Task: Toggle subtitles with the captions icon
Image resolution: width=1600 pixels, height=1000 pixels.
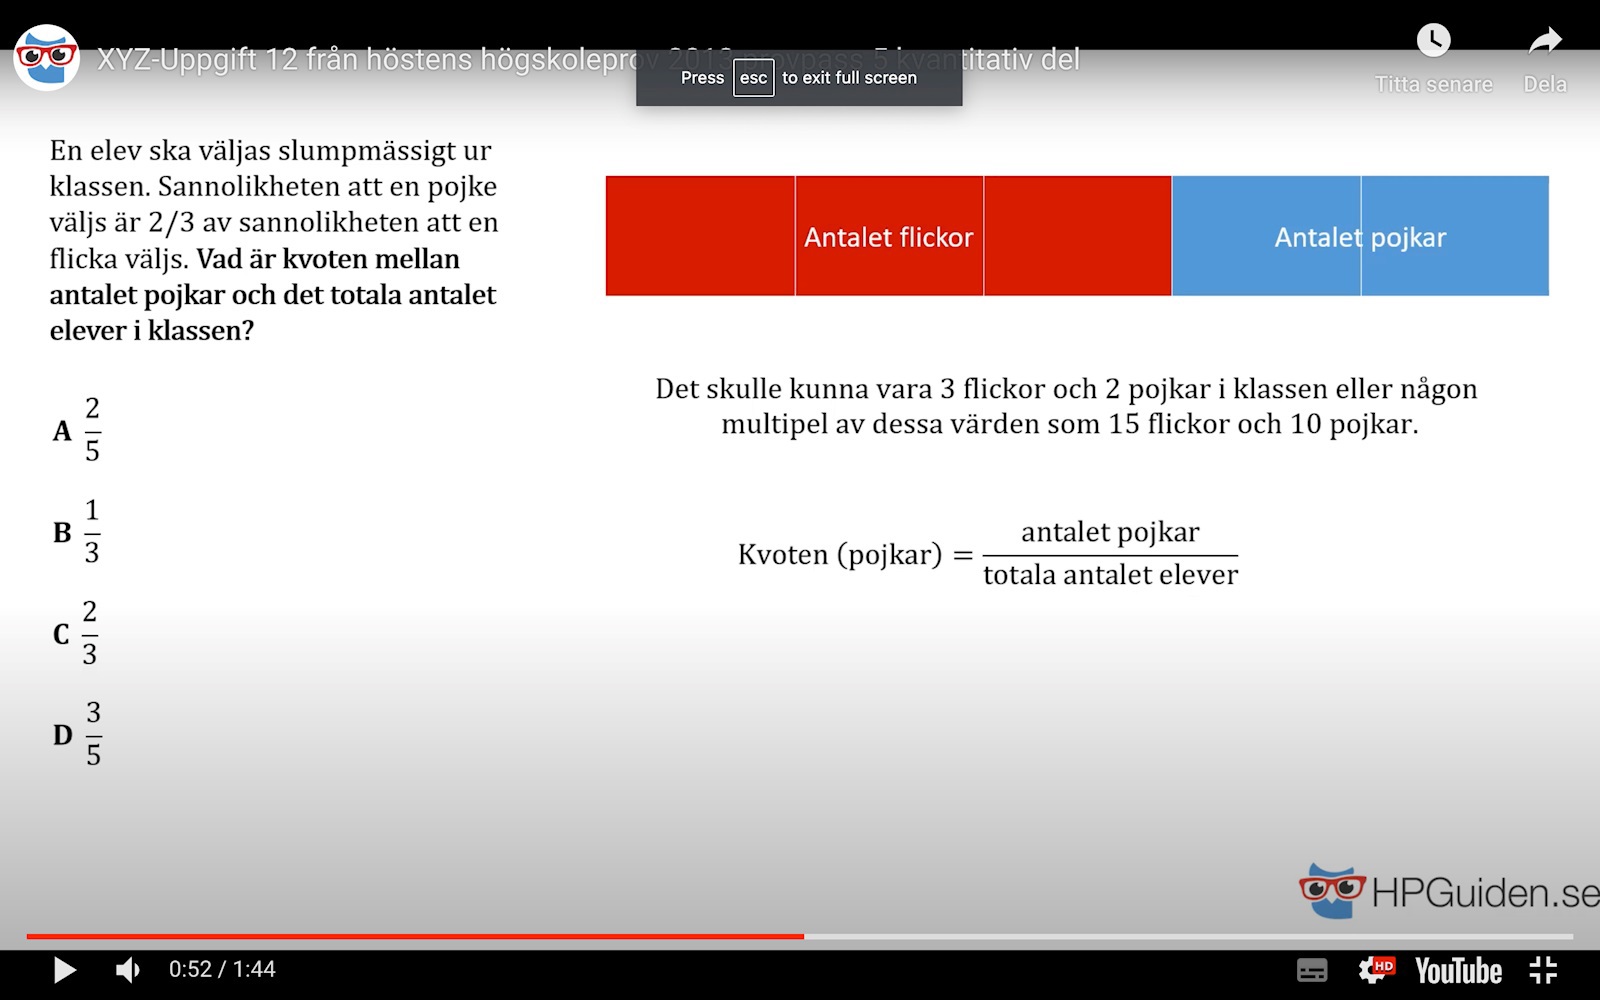Action: (1311, 970)
